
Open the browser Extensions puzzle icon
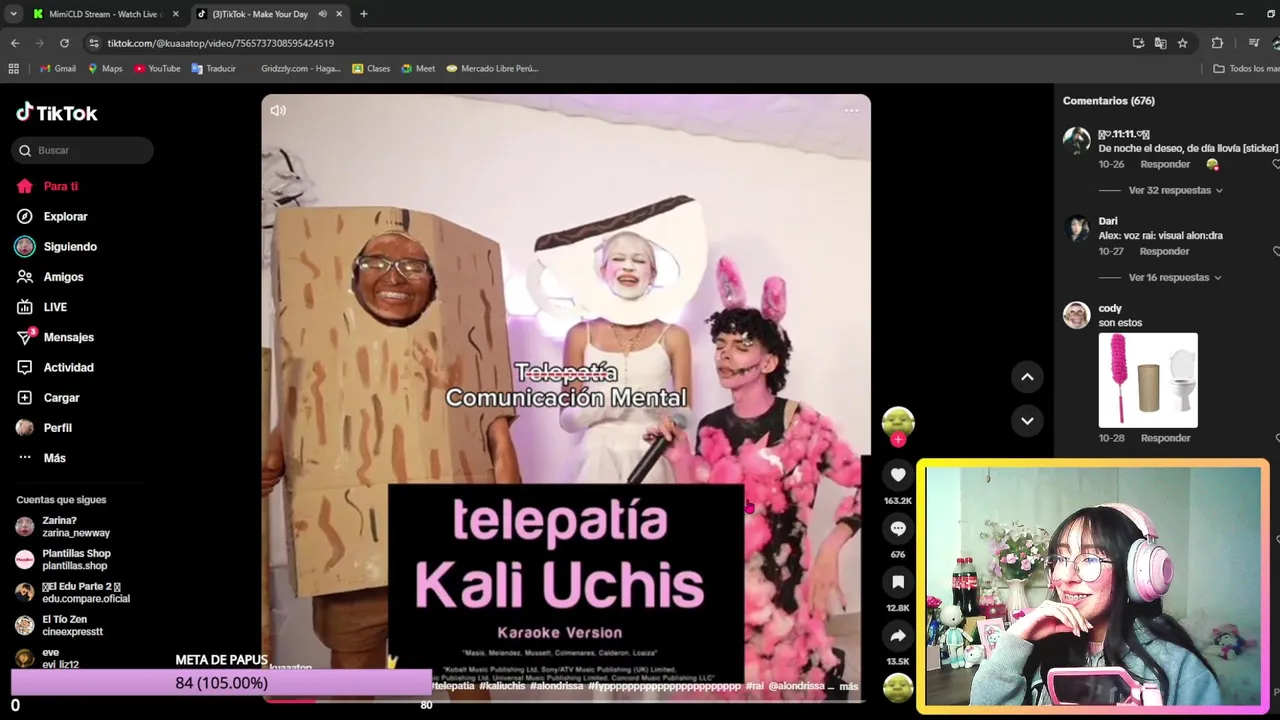(1217, 43)
